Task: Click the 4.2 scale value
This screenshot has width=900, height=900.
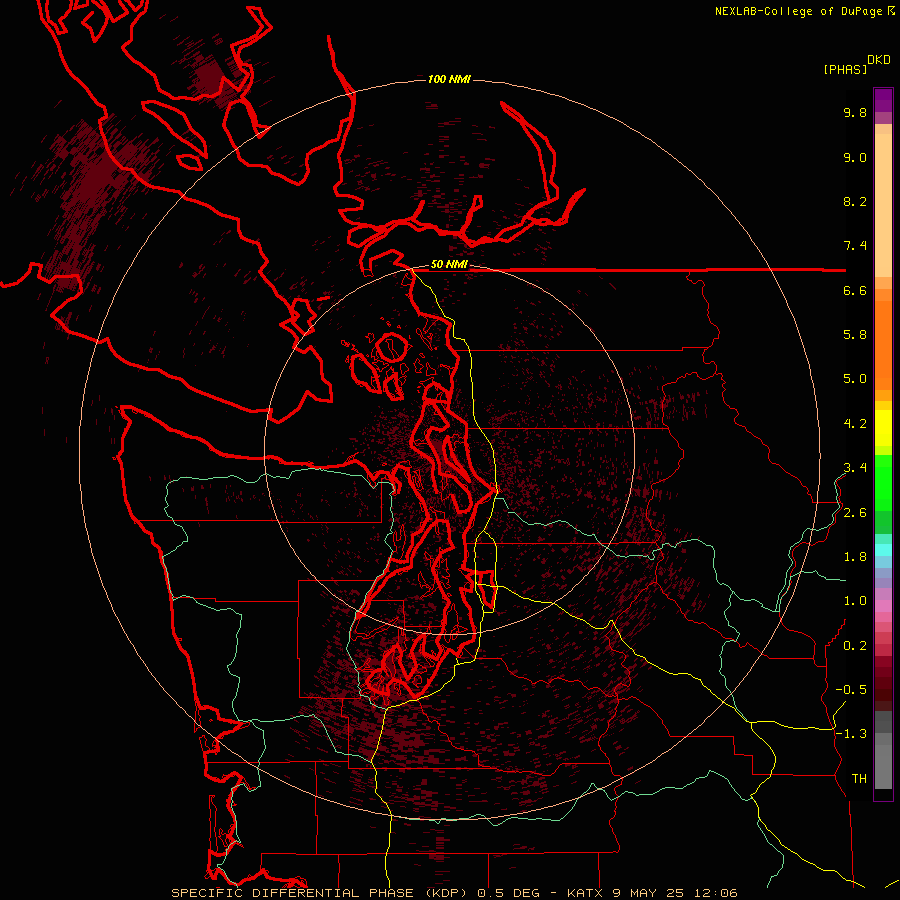Action: pyautogui.click(x=855, y=424)
